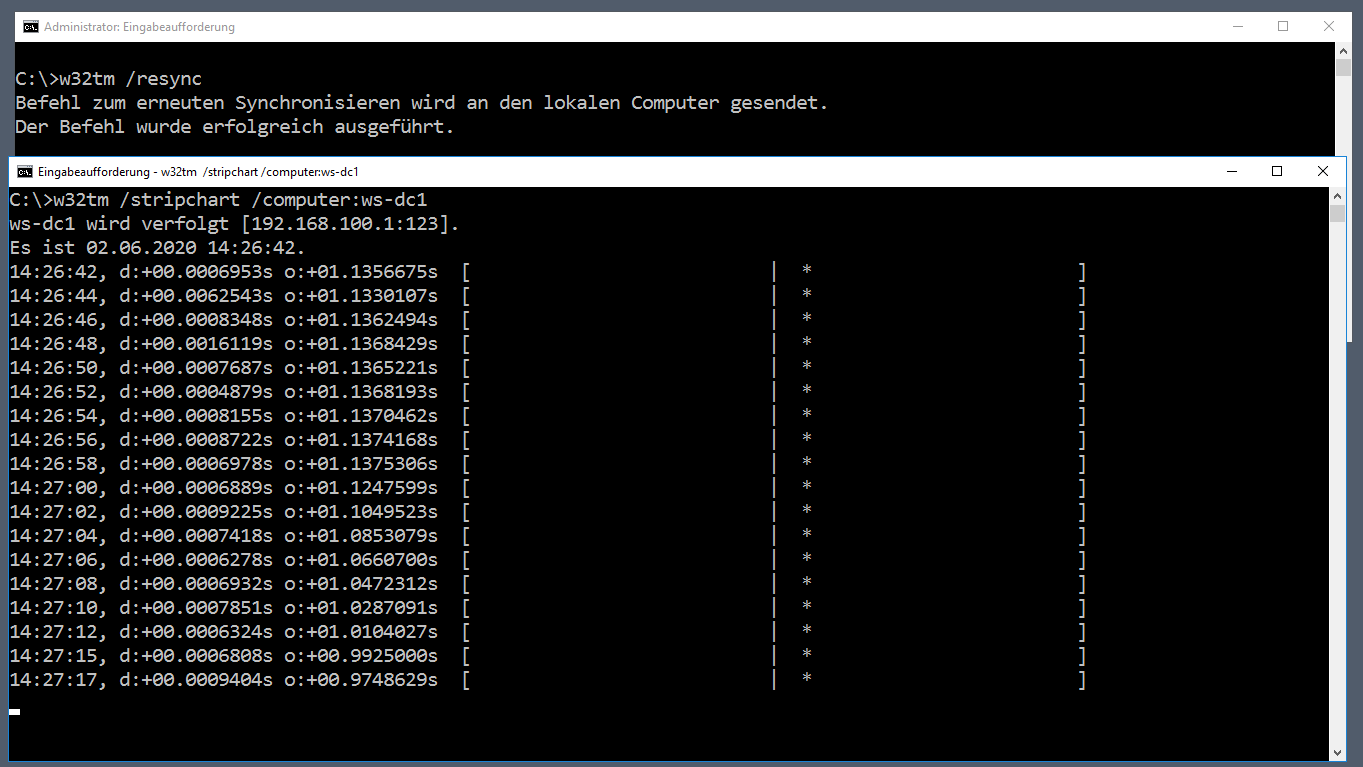Viewport: 1363px width, 767px height.
Task: Close the w32tm stripchart window
Action: [1323, 171]
